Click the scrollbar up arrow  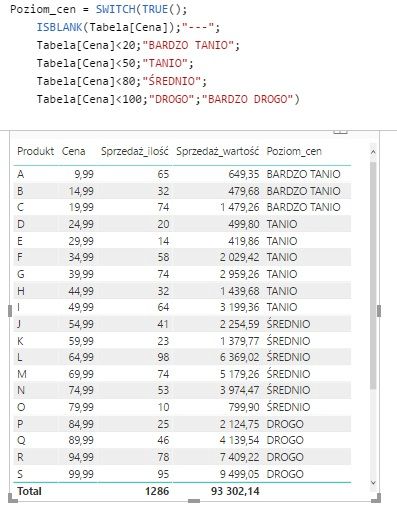click(x=373, y=152)
